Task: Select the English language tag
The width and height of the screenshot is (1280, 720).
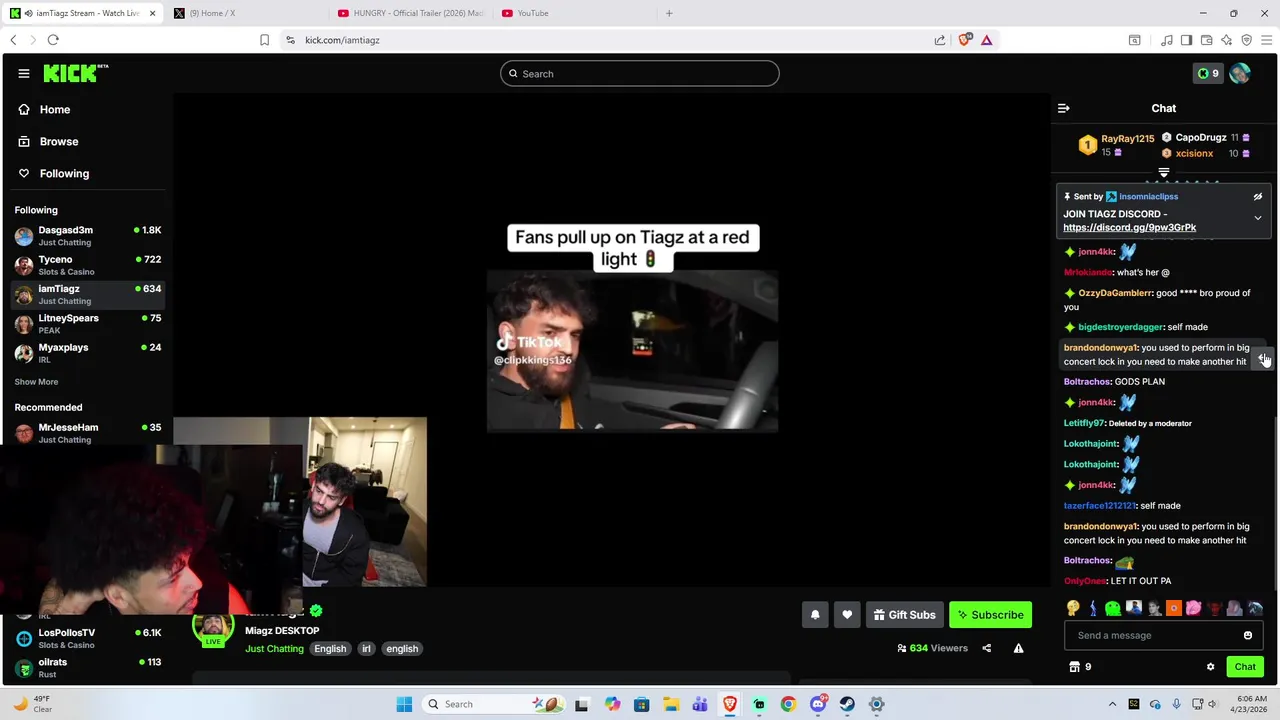Action: pyautogui.click(x=330, y=649)
